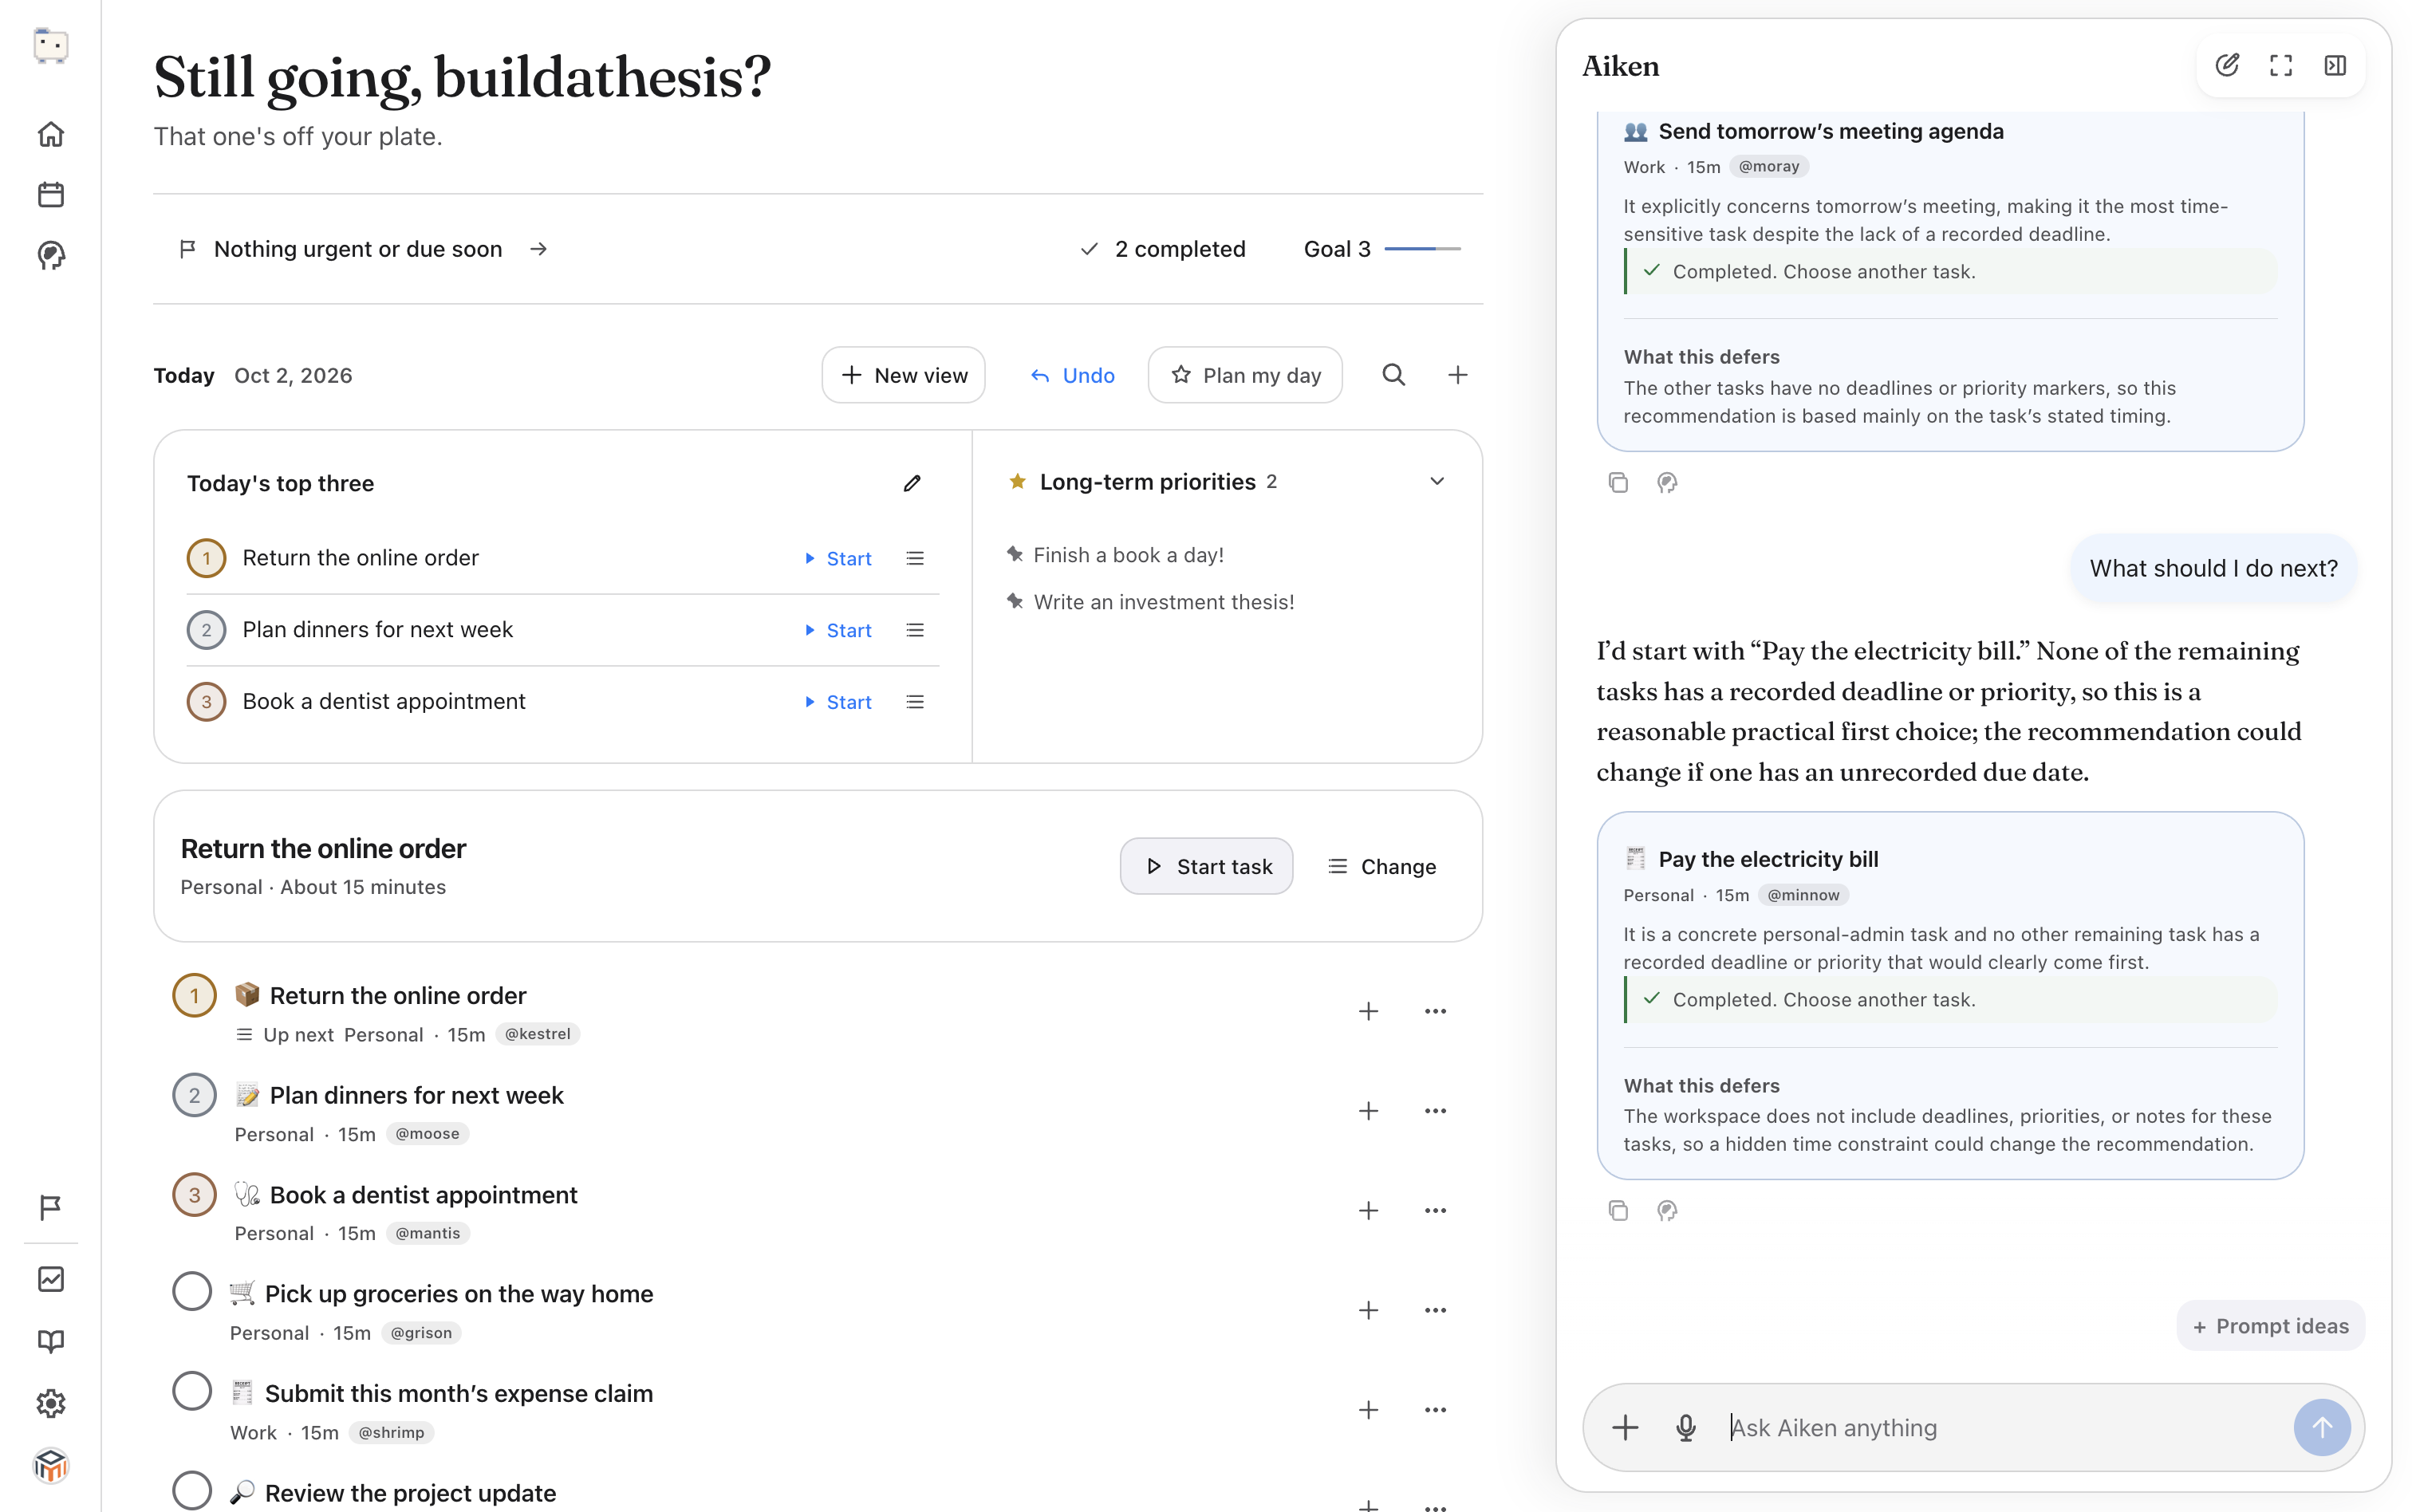Screen dimensions: 2412x1512
Task: Open the settings gear in sidebar
Action: [51, 1403]
